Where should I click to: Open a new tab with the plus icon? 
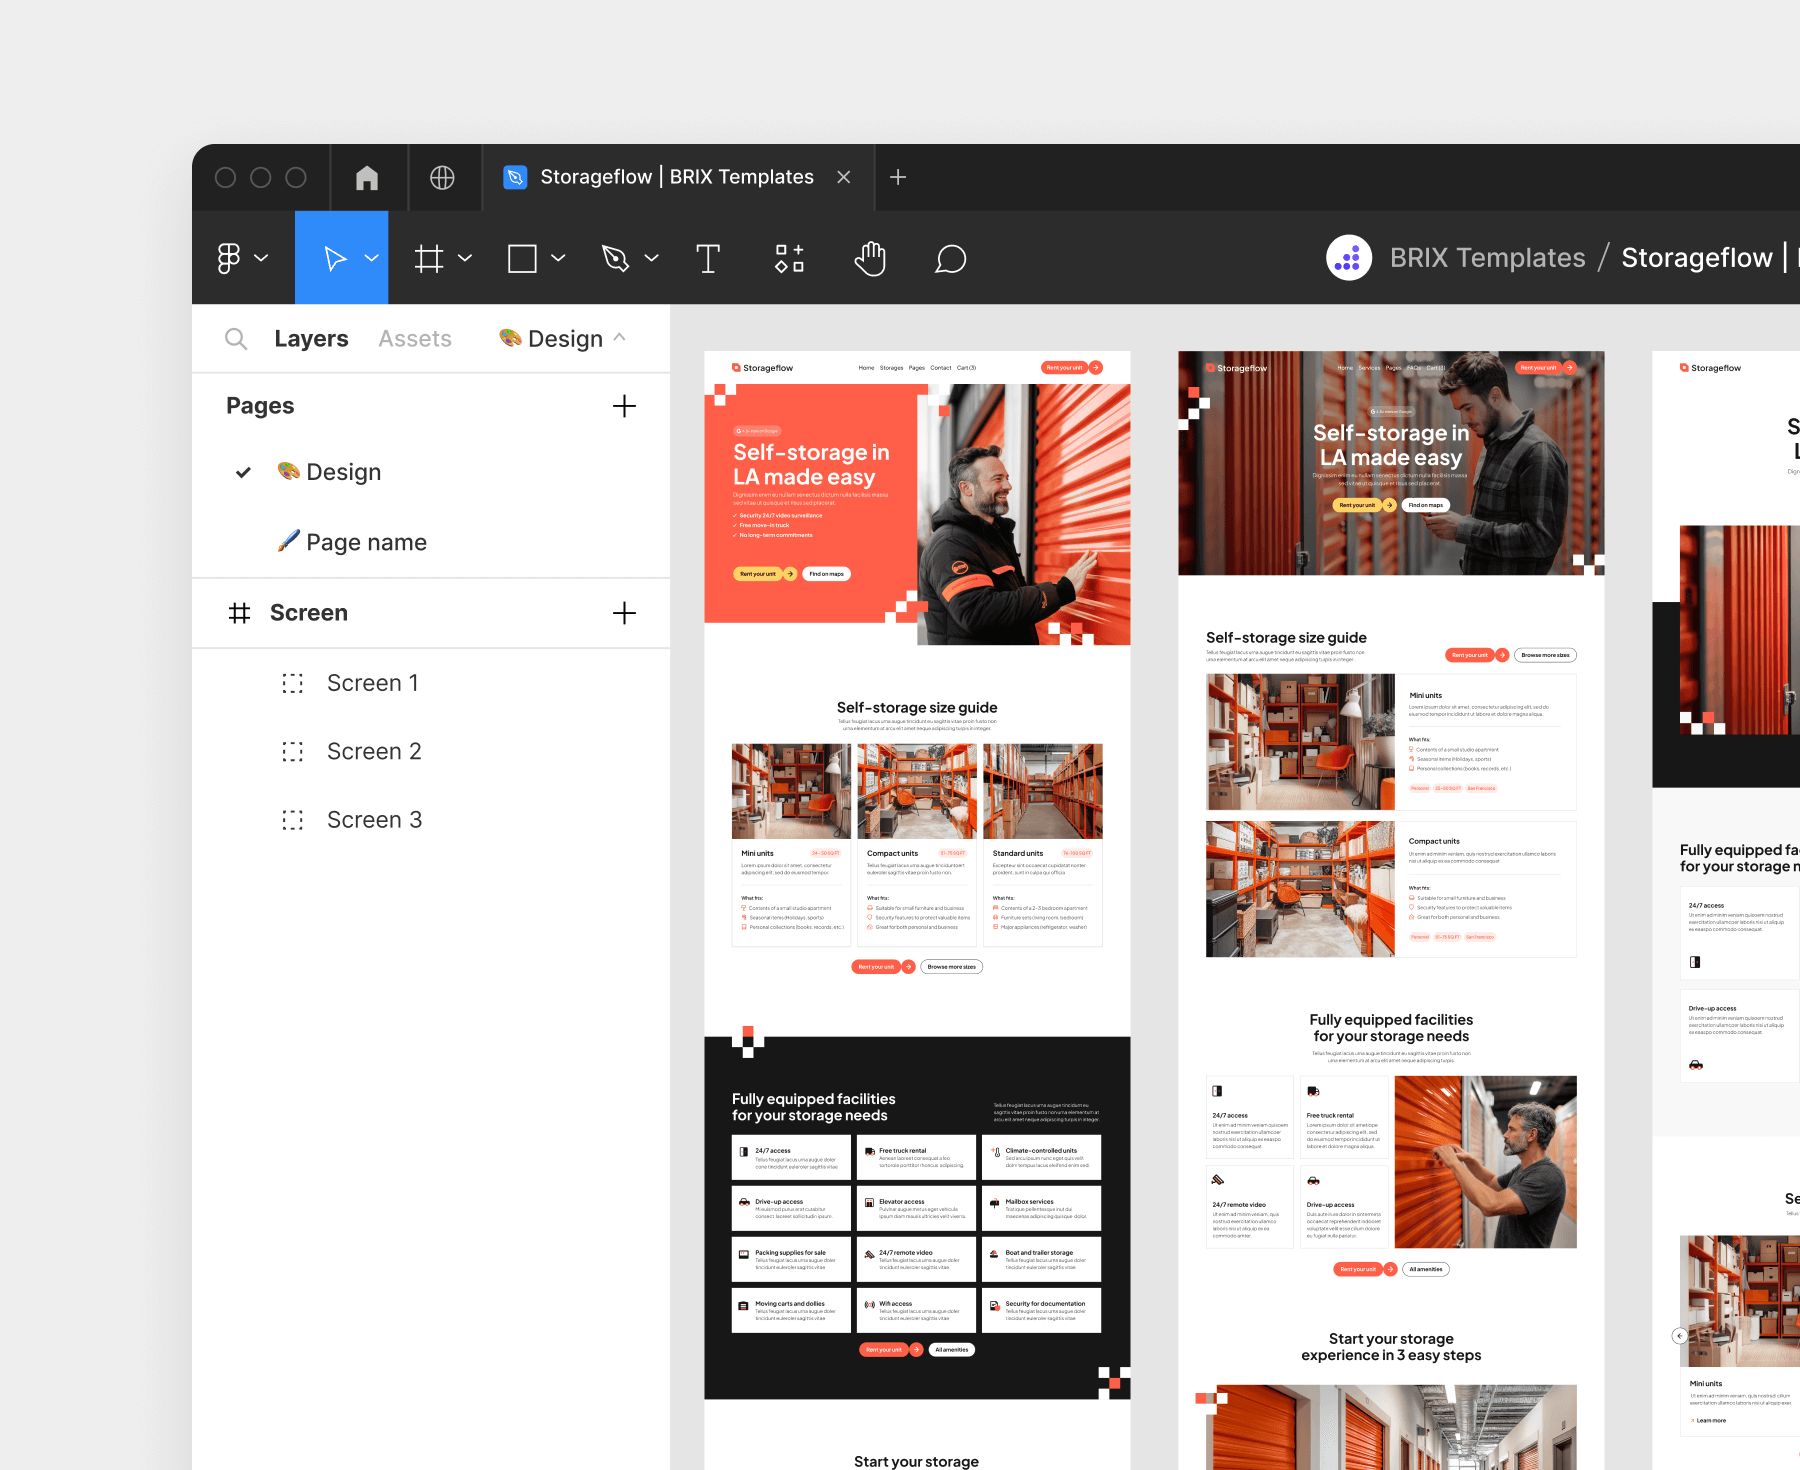pos(897,177)
